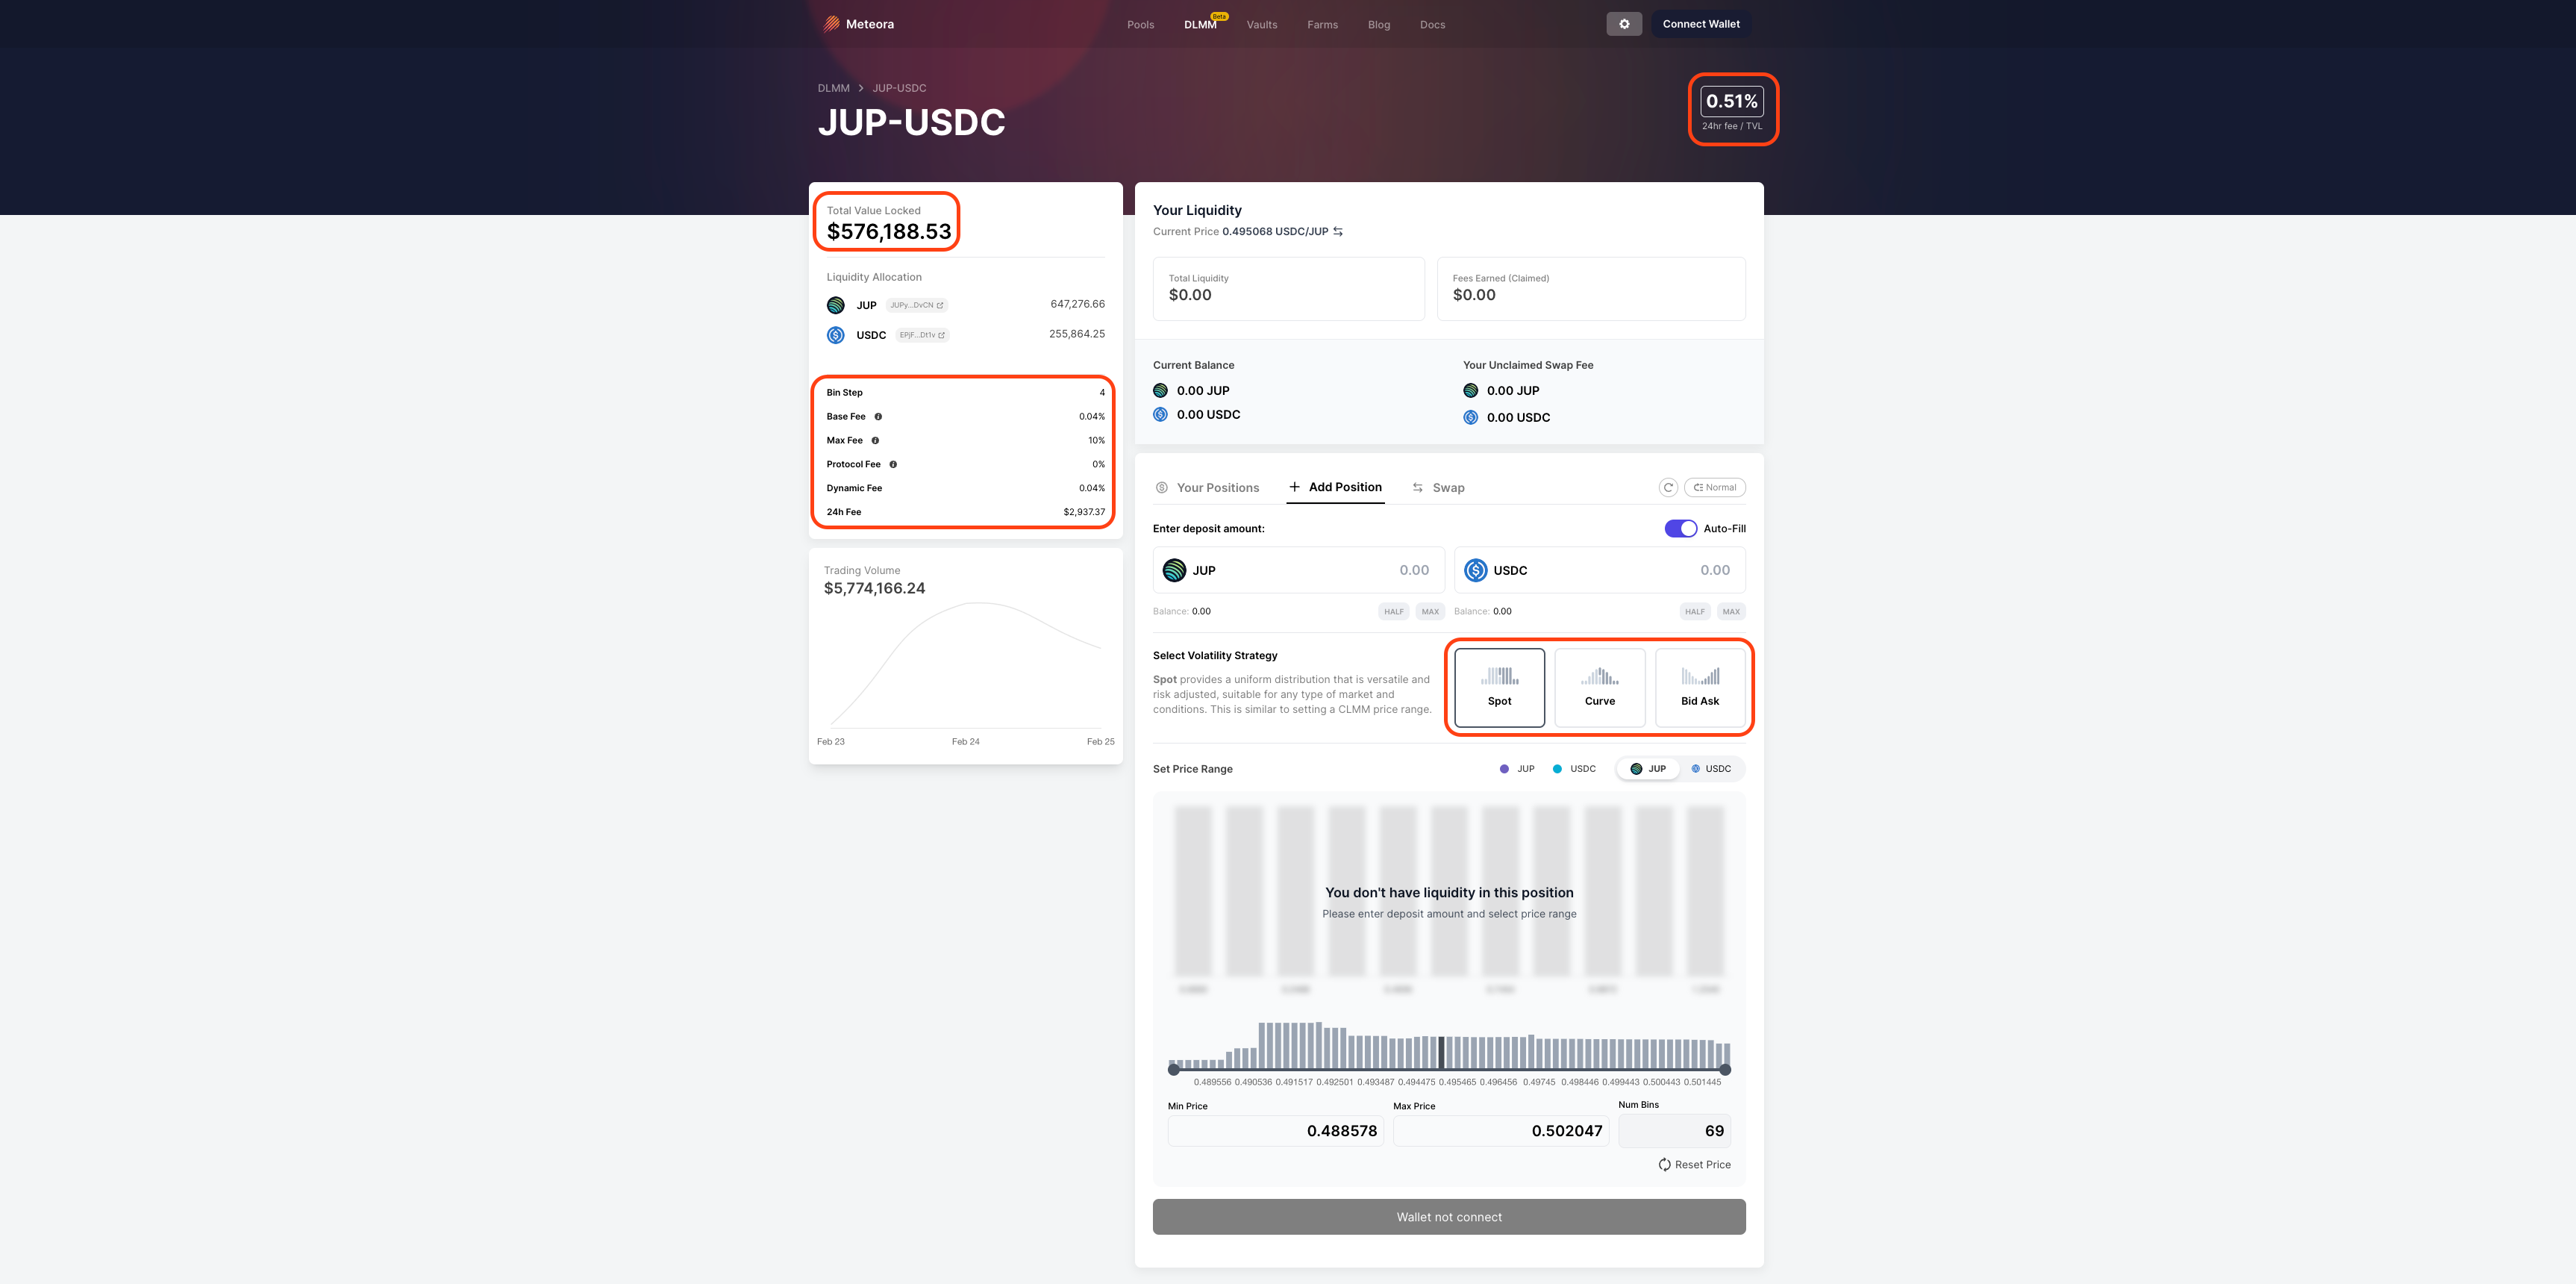Click the Reset Price icon
Viewport: 2576px width, 1284px height.
click(1665, 1165)
